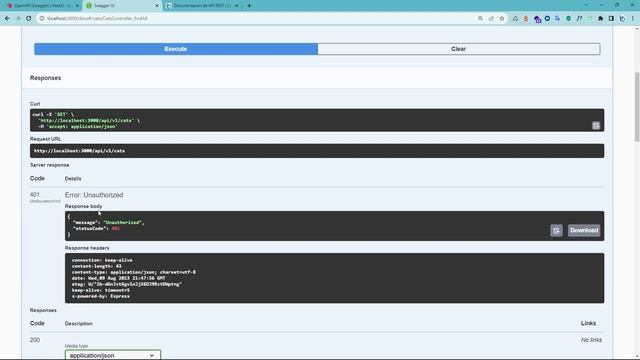The image size is (640, 360).
Task: Click the 'No links' text
Action: pos(591,340)
